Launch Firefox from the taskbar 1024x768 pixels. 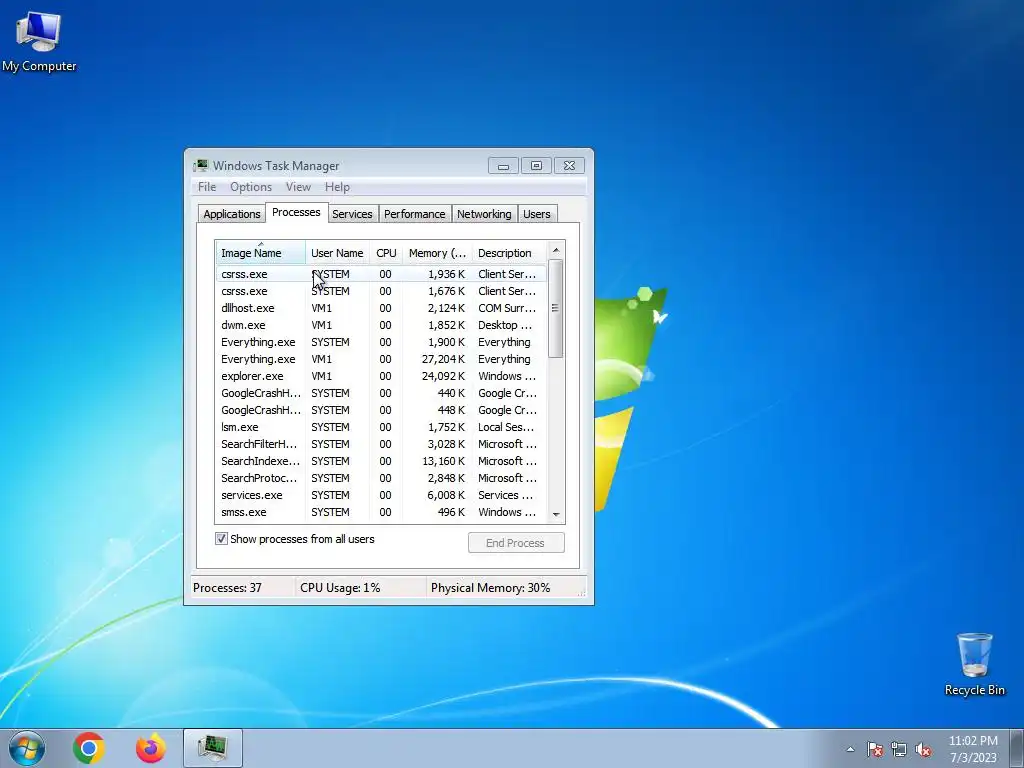click(151, 748)
